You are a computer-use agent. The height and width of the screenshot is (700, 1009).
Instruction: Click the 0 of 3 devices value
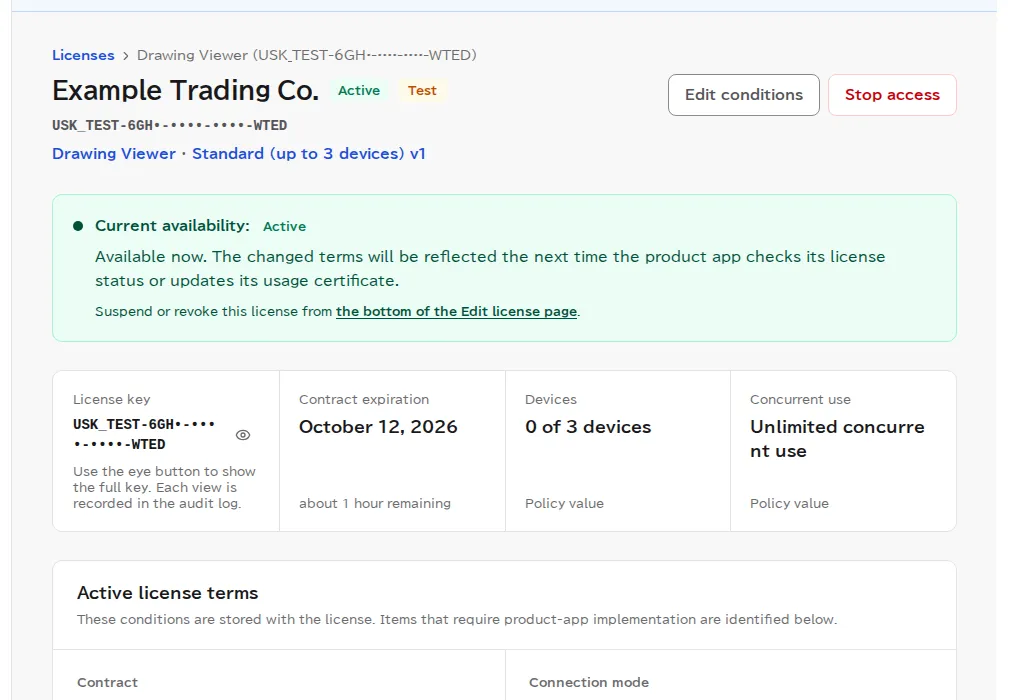point(588,427)
